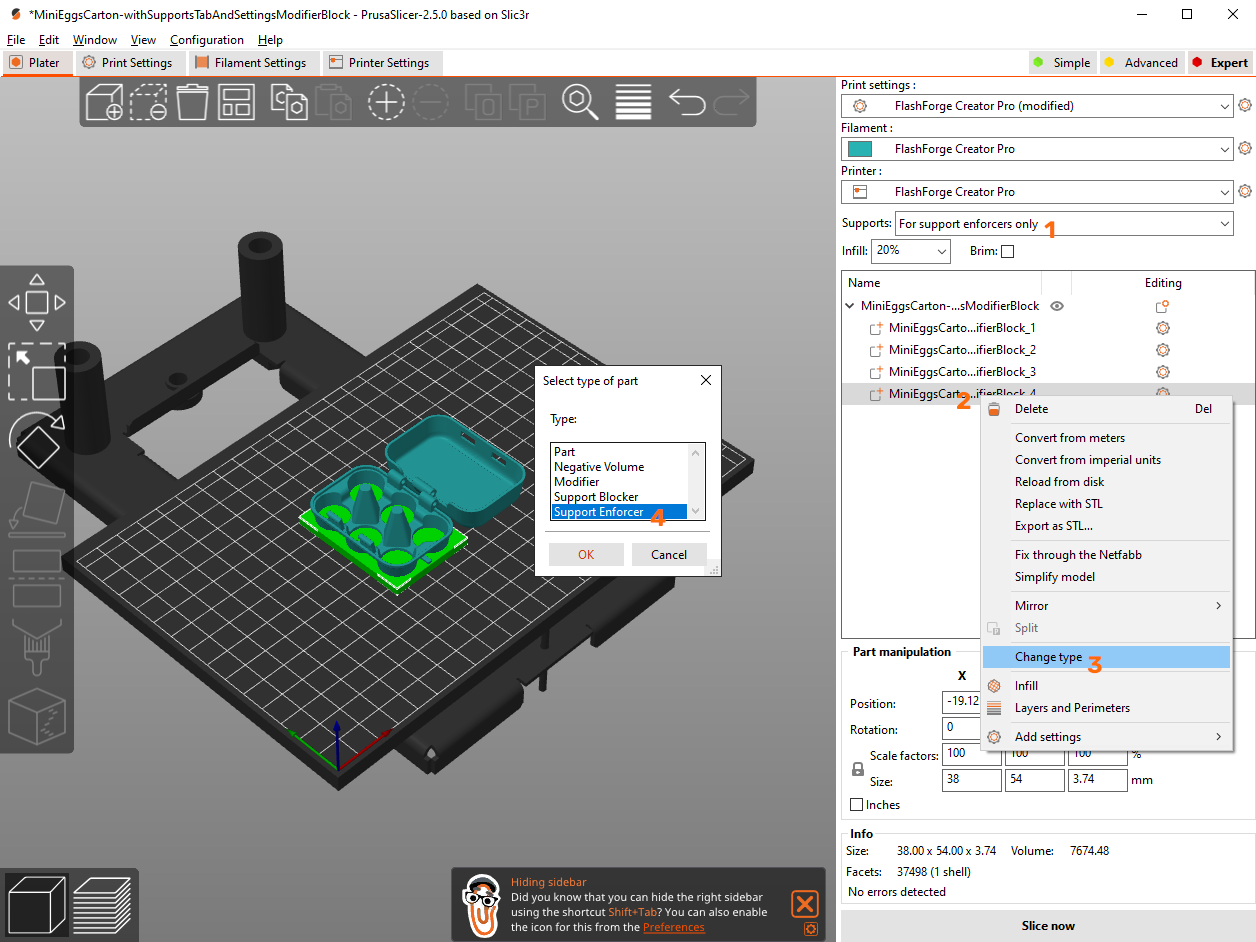
Task: Open the Filament preset dropdown
Action: click(x=1037, y=149)
